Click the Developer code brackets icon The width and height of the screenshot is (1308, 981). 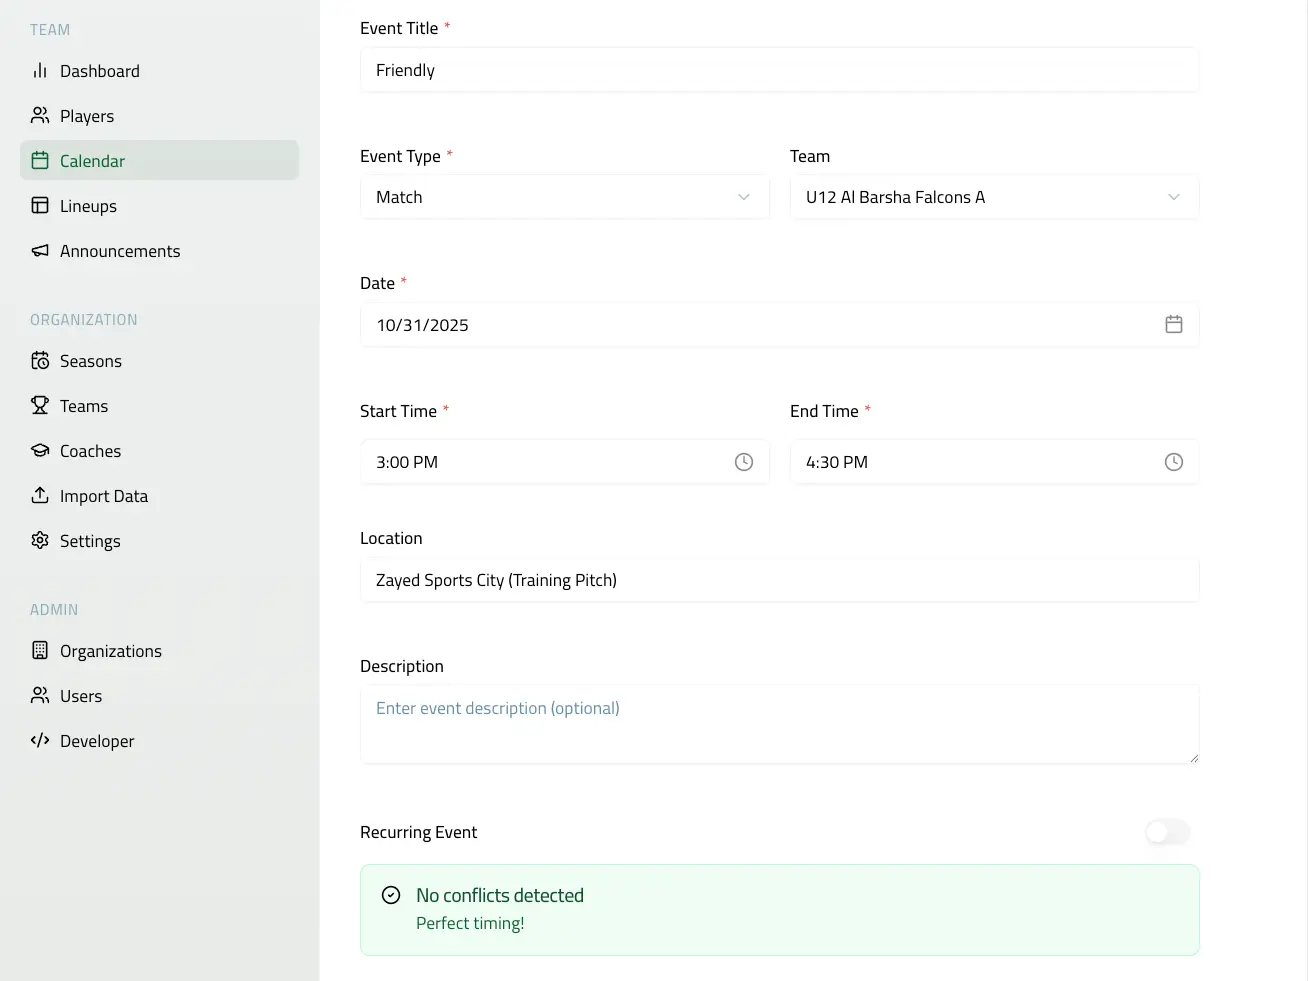pyautogui.click(x=40, y=741)
